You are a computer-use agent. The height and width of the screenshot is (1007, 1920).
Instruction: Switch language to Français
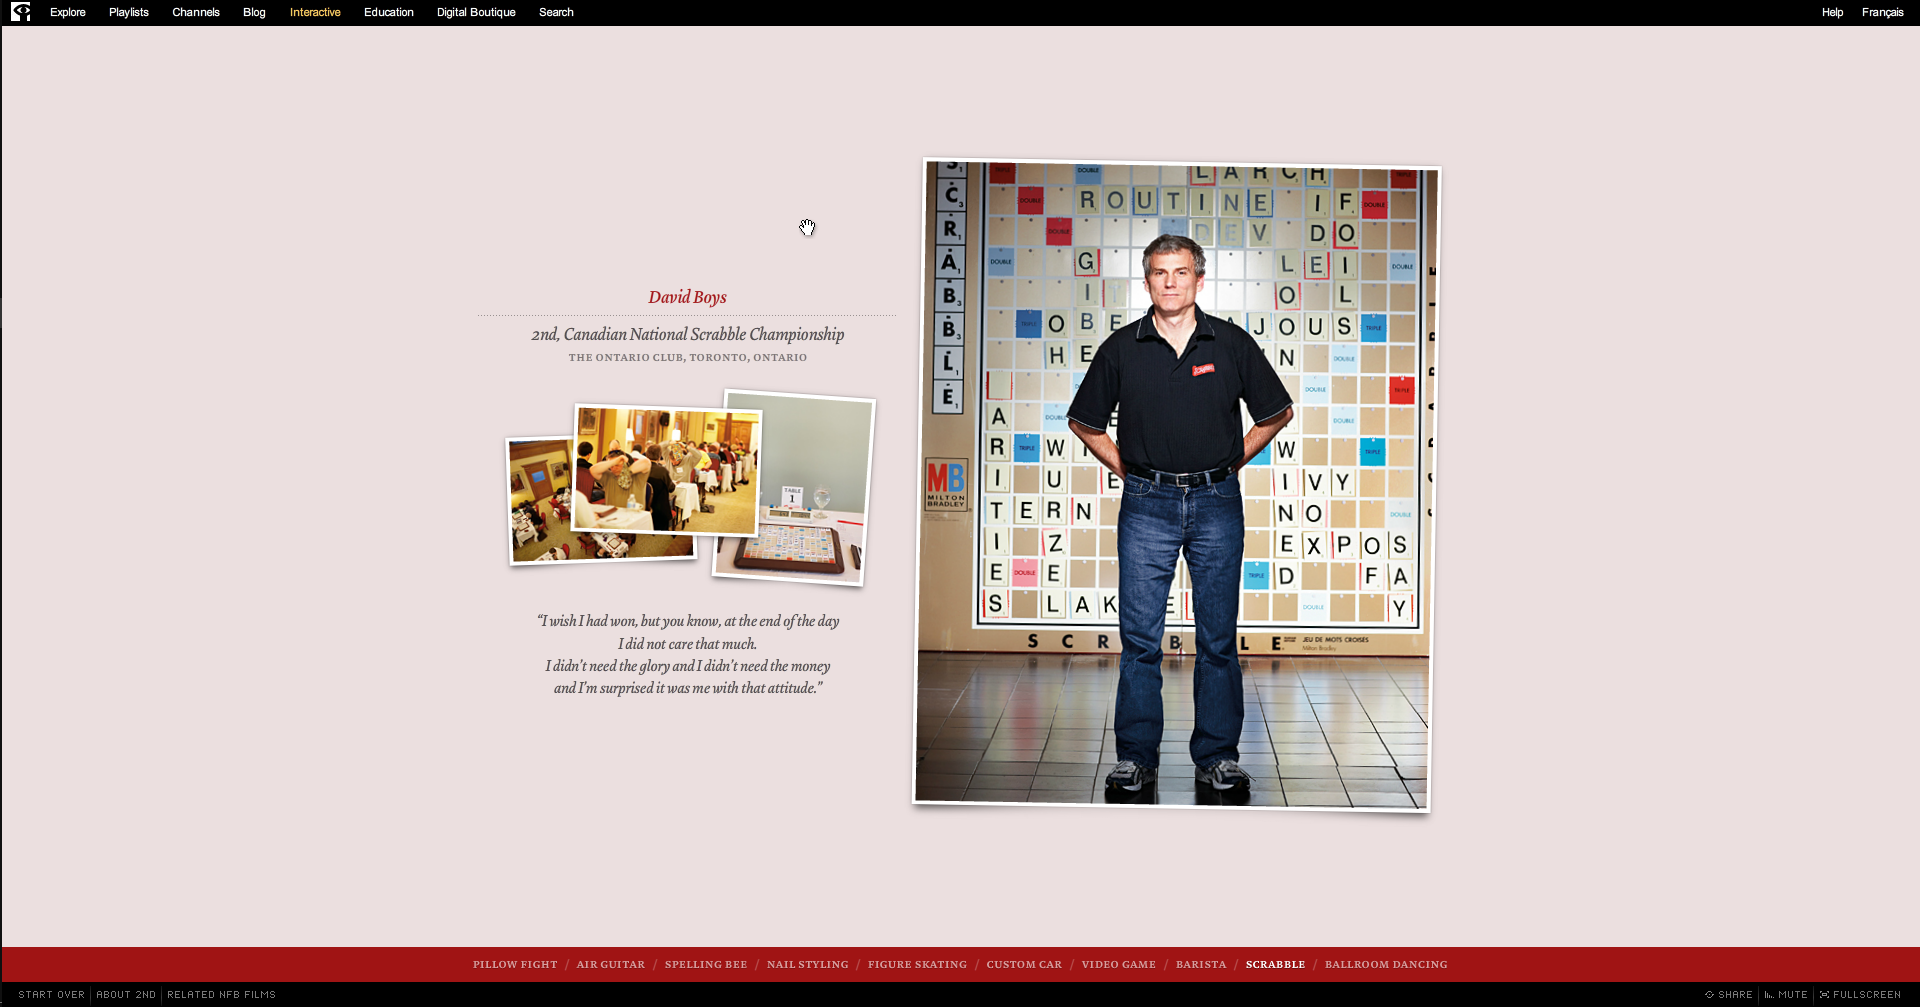(1882, 12)
